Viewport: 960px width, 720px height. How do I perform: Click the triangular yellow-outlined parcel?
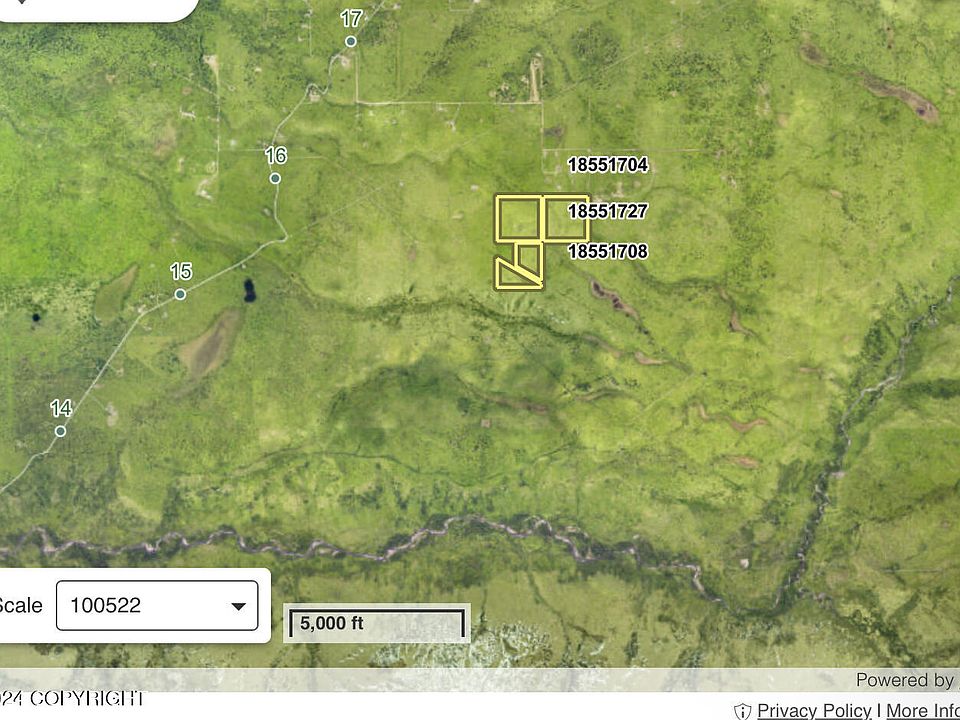coord(513,276)
